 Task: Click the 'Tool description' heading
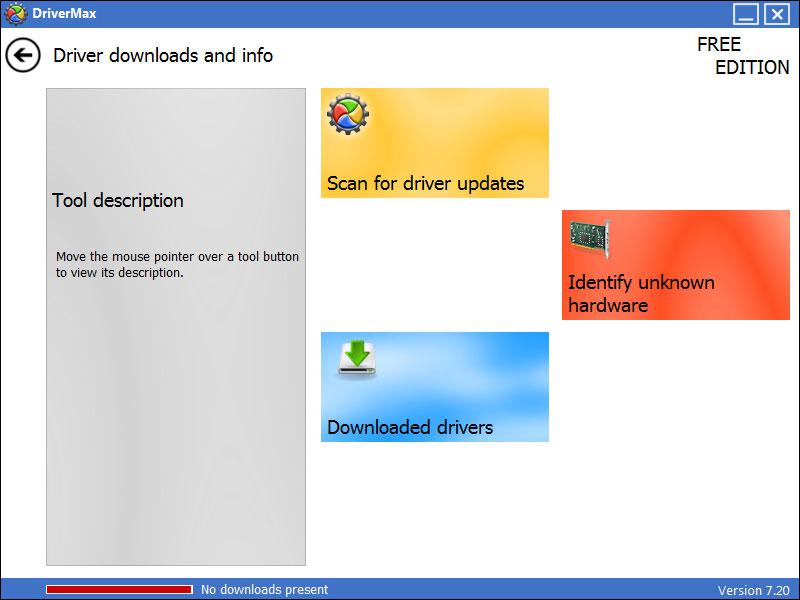pos(118,201)
